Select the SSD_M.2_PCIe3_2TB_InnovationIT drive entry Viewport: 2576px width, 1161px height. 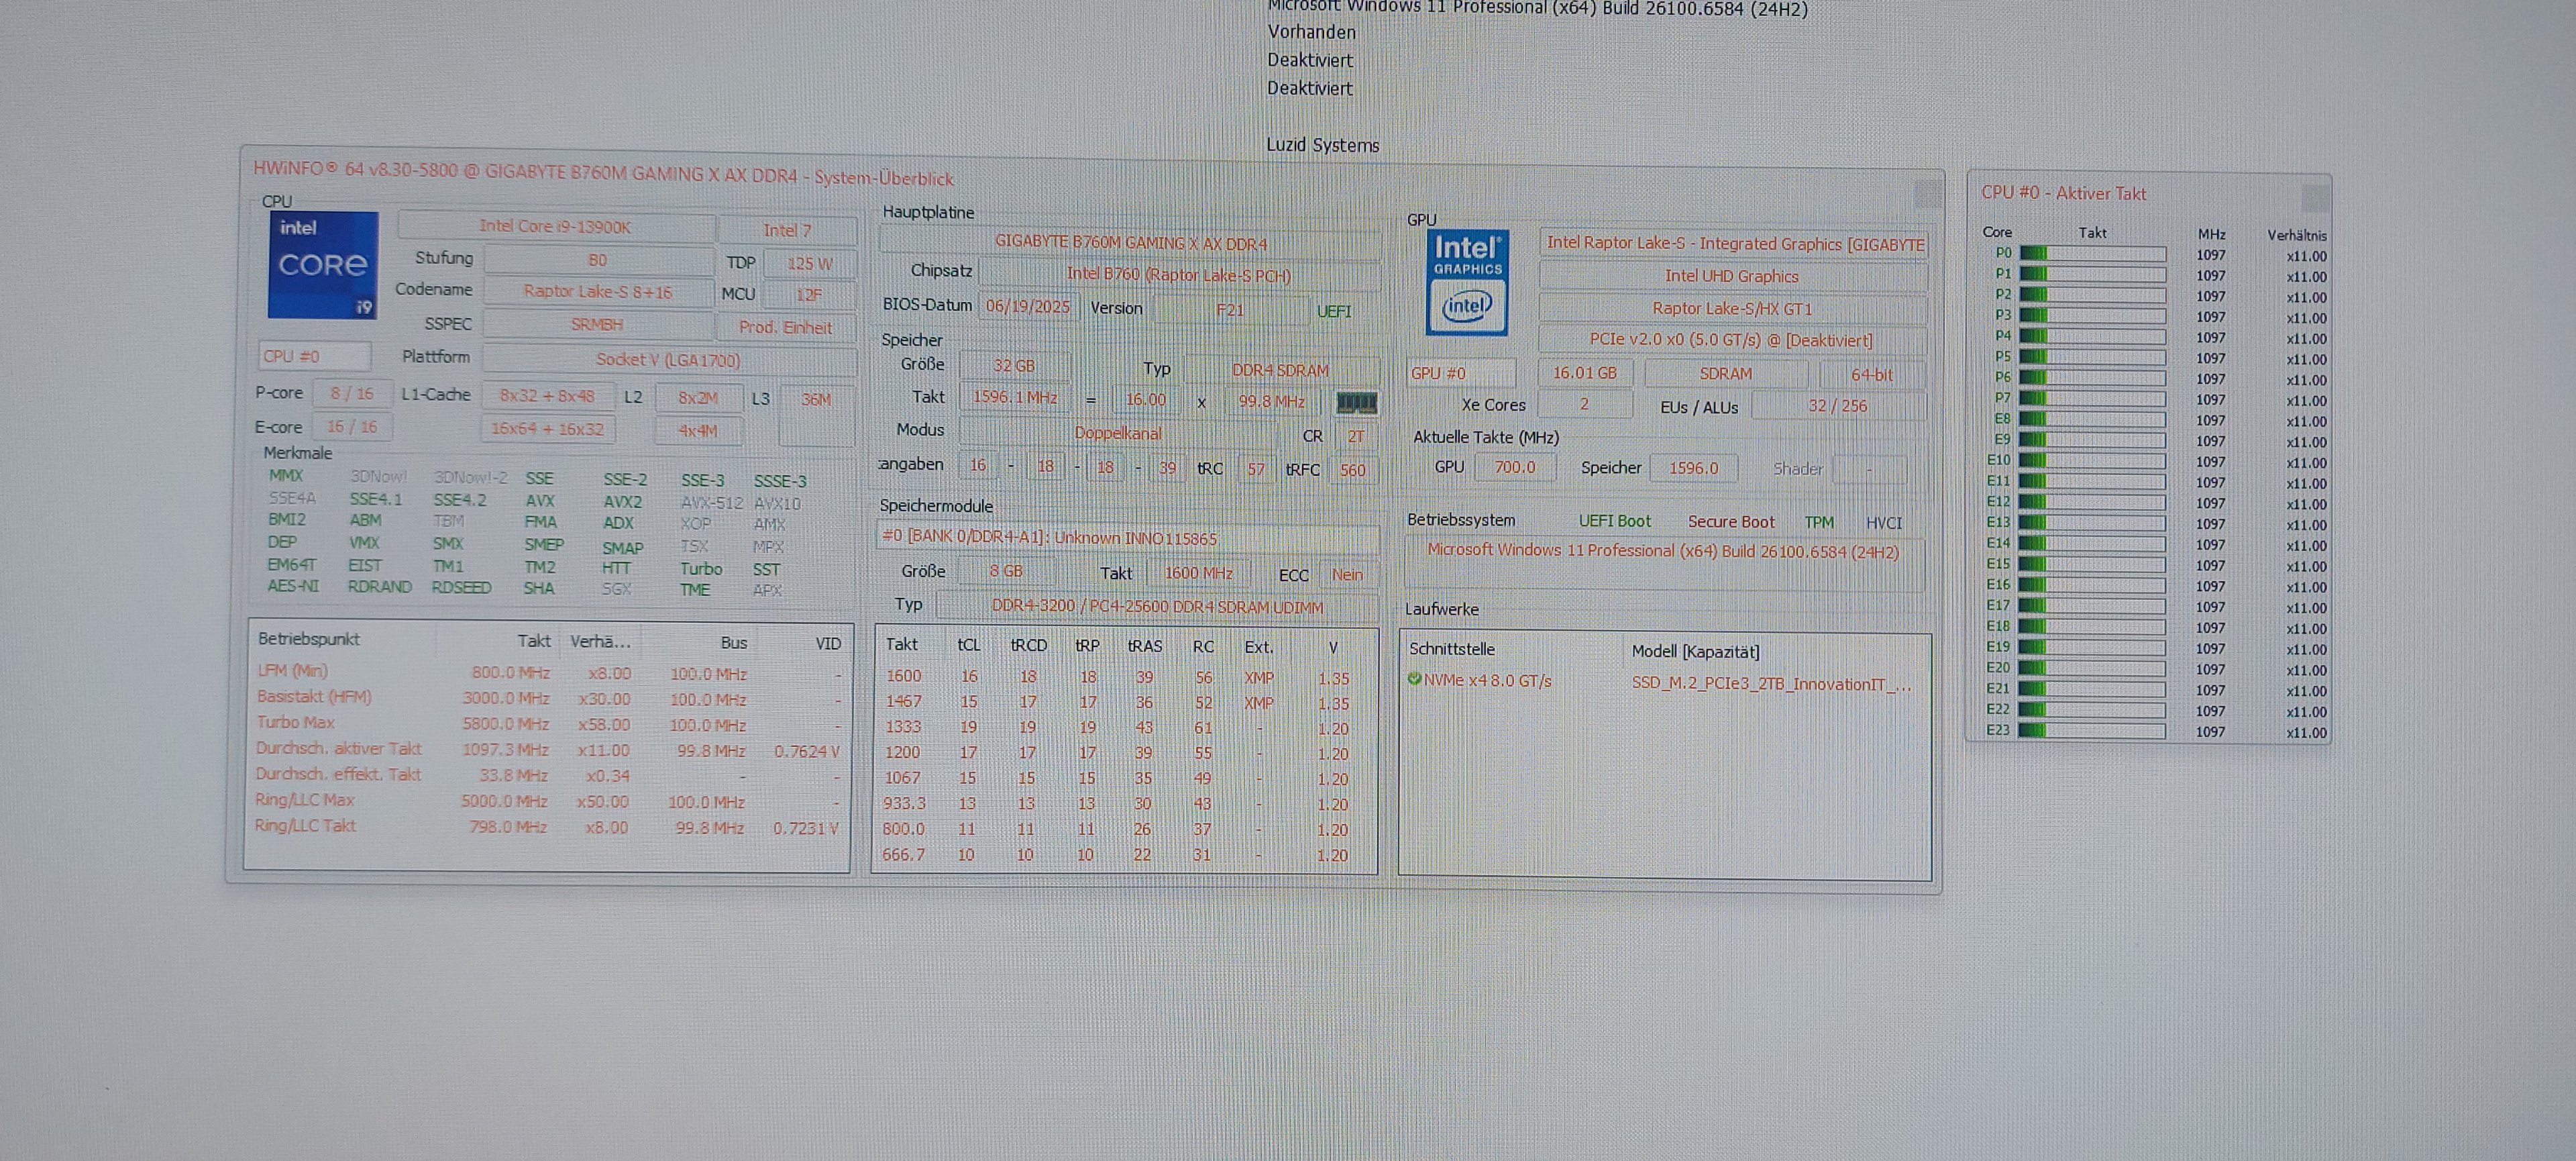1770,684
